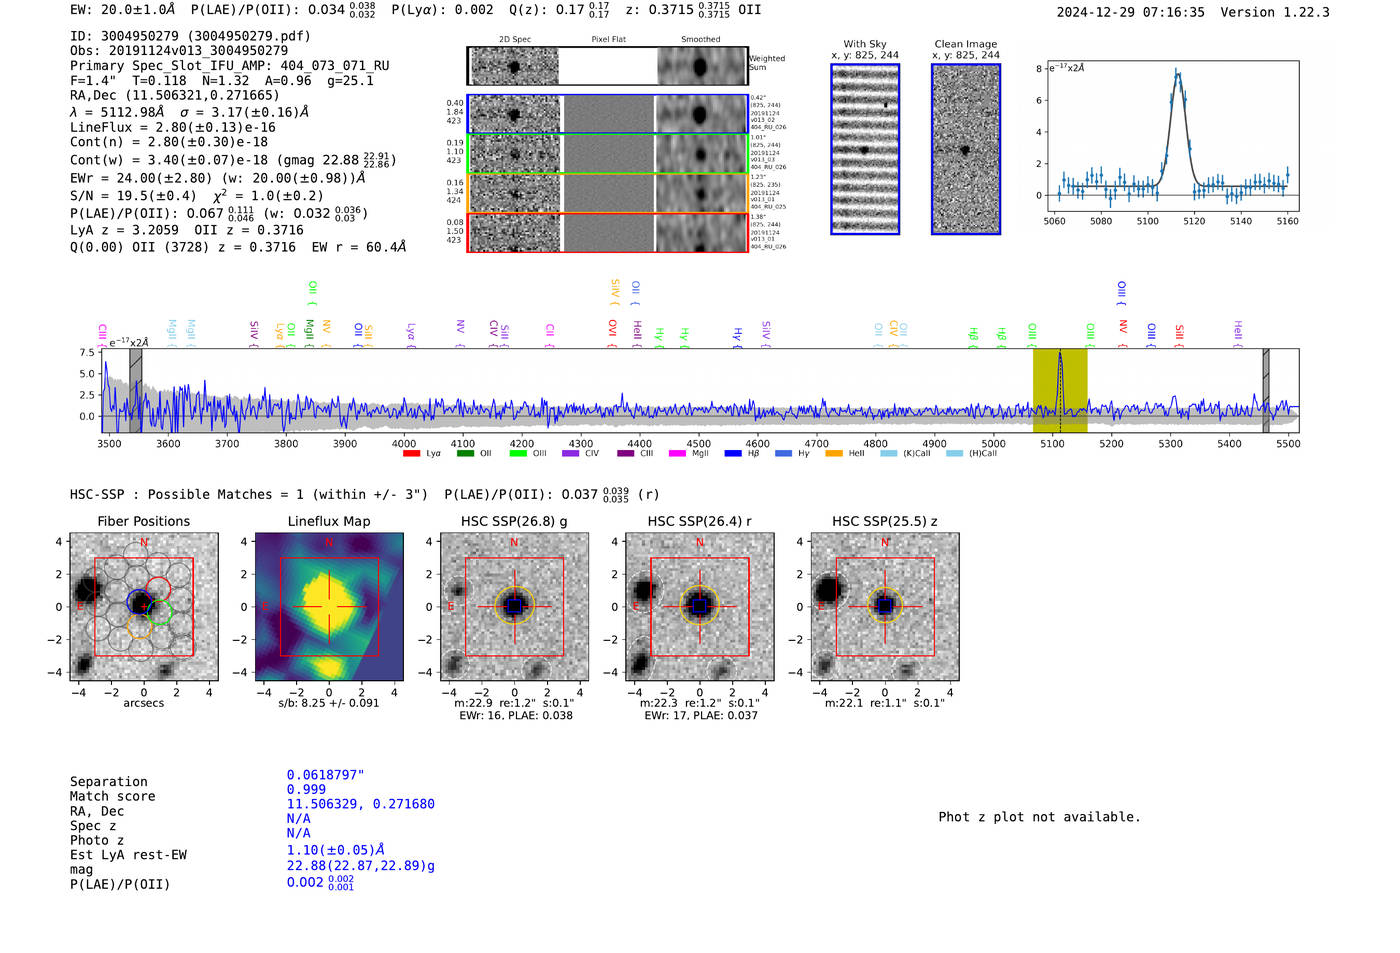This screenshot has width=1400, height=953.
Task: Select the CIII legend color swatch
Action: [626, 454]
